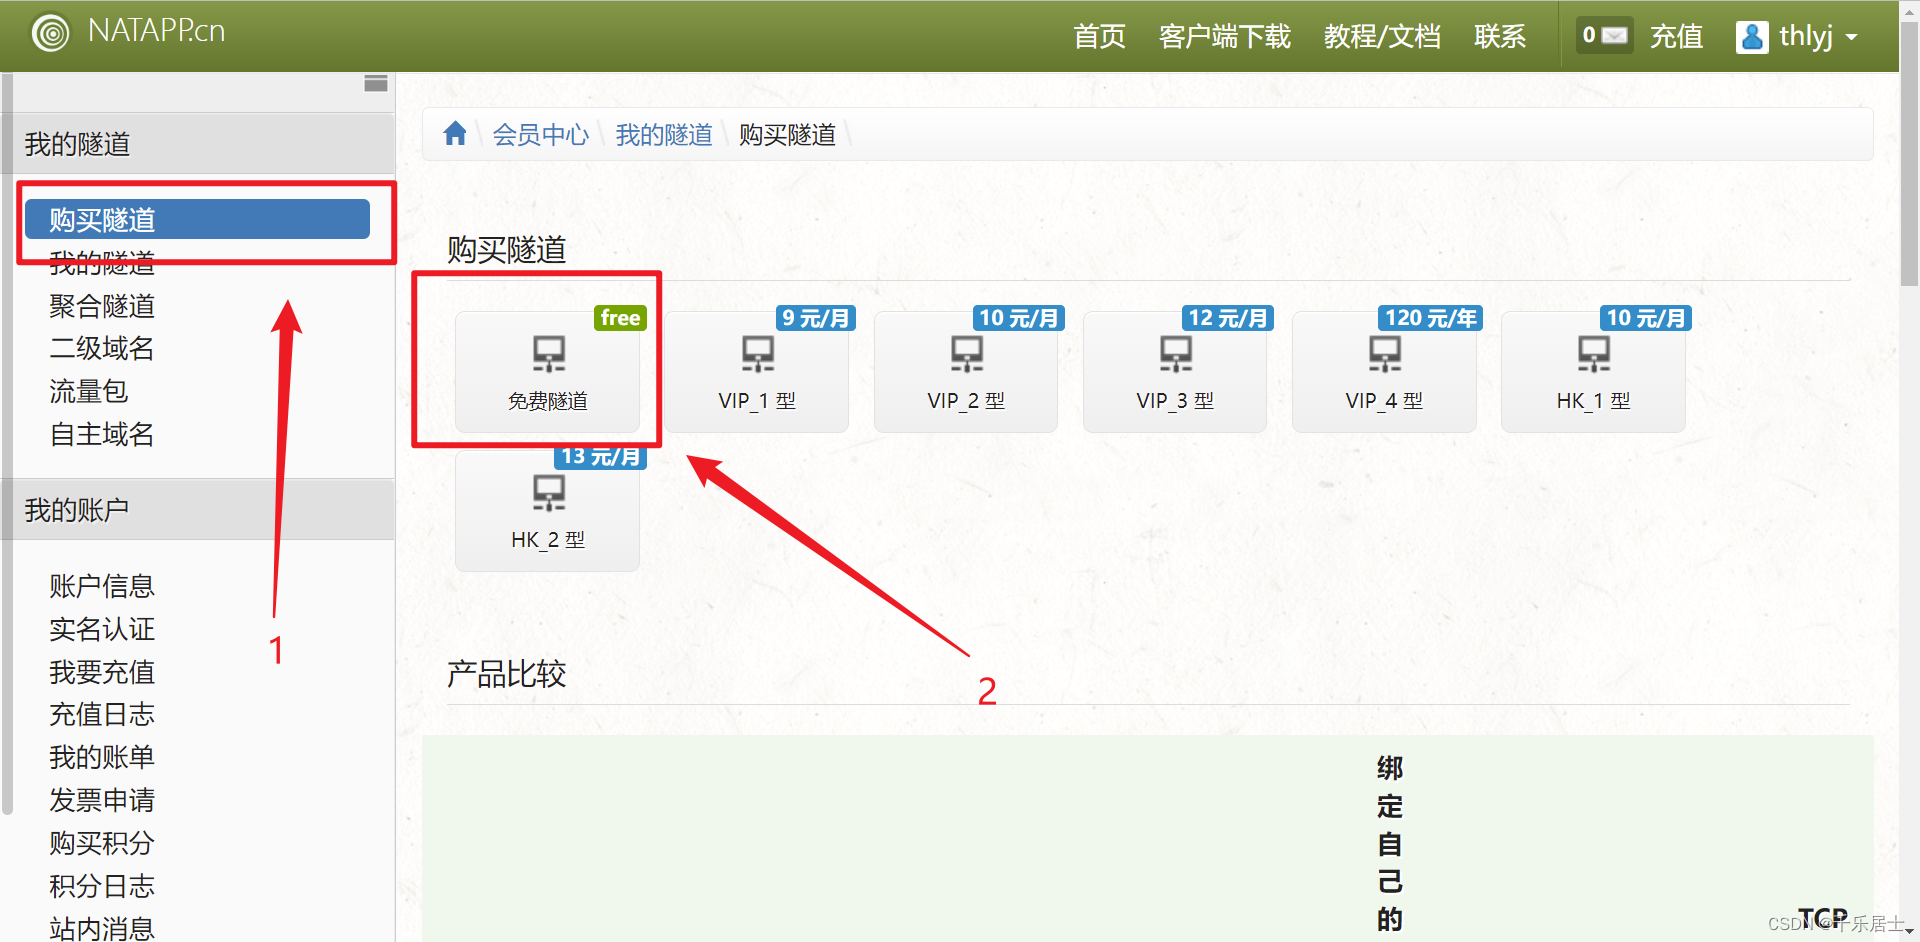
Task: Click 充值 in the top bar
Action: (x=1676, y=36)
